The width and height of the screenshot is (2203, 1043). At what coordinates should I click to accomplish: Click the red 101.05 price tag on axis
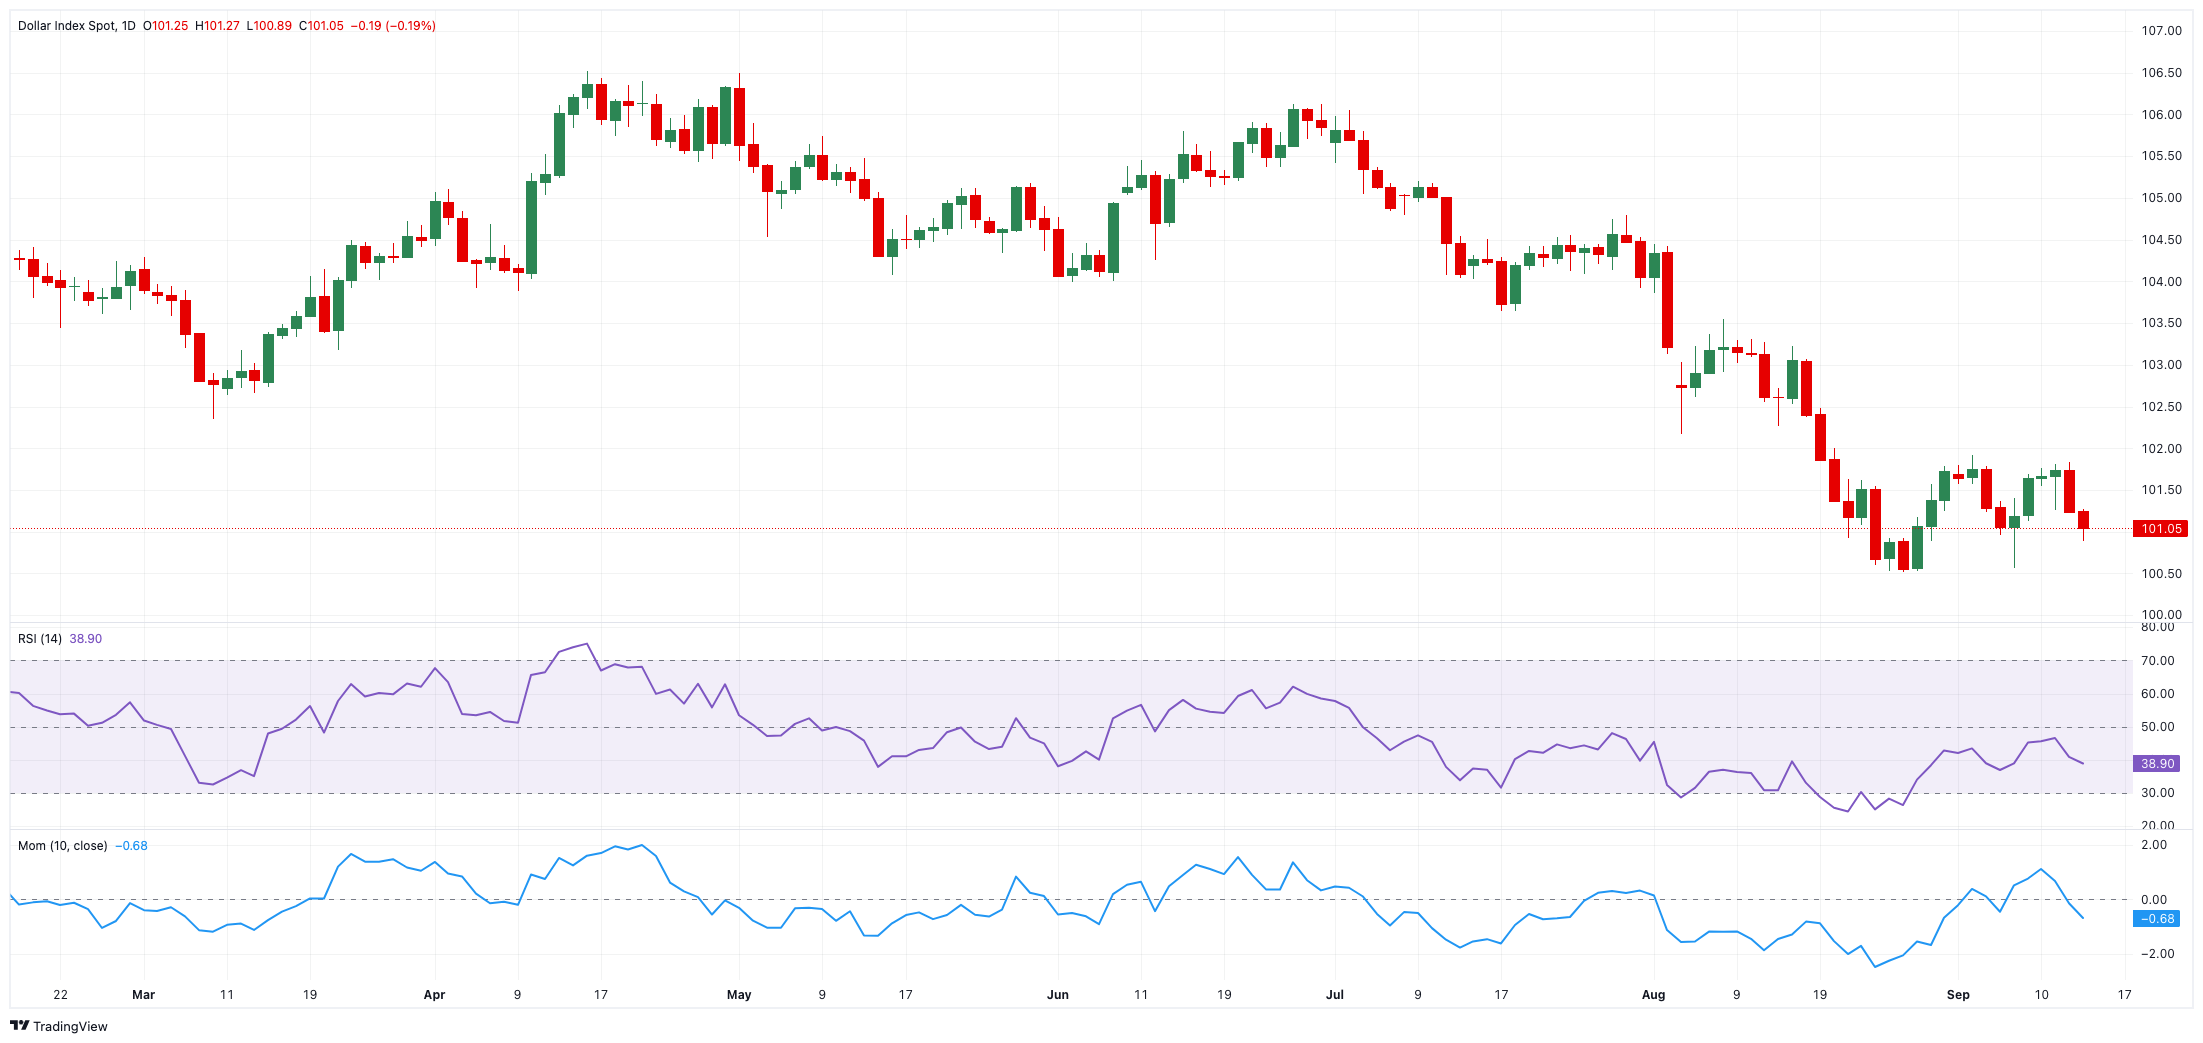[2160, 529]
